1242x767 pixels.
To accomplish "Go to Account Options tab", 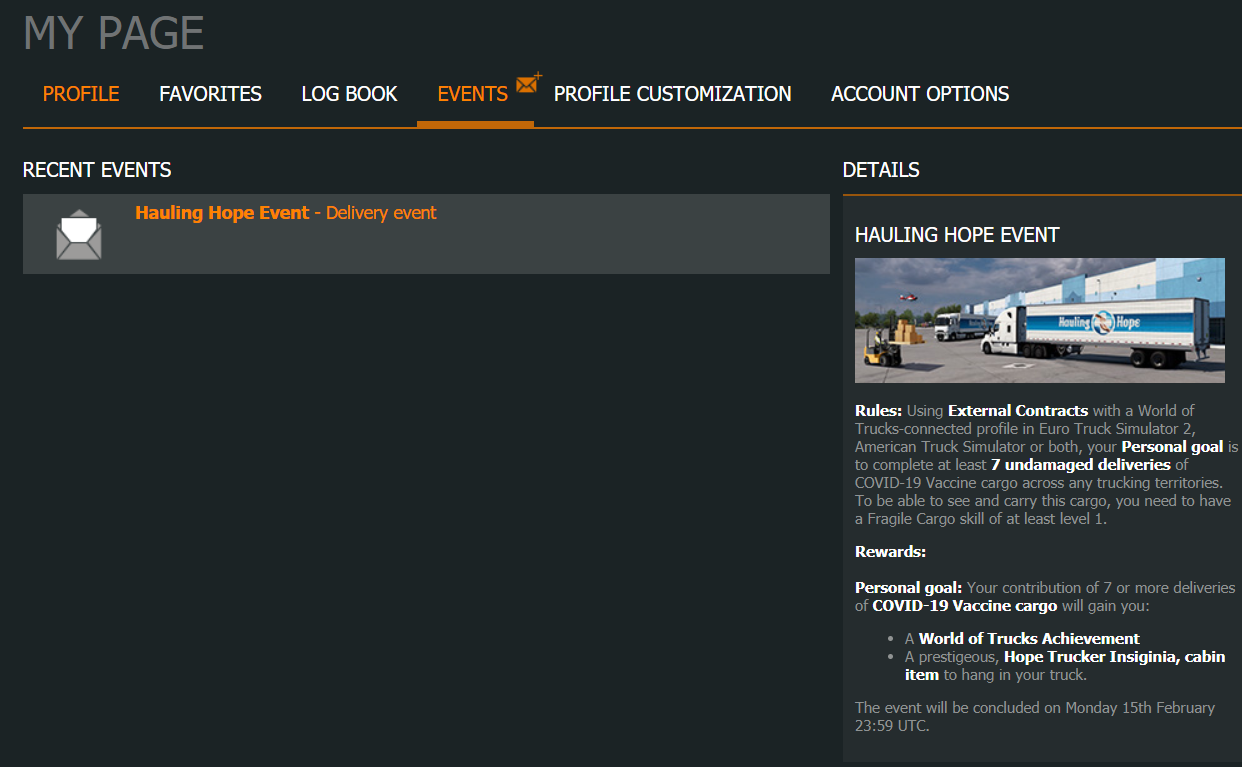I will pyautogui.click(x=920, y=94).
